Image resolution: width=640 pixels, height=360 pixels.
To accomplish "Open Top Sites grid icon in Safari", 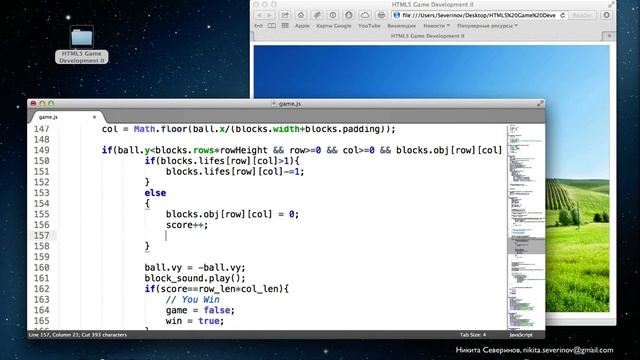I will [x=285, y=26].
